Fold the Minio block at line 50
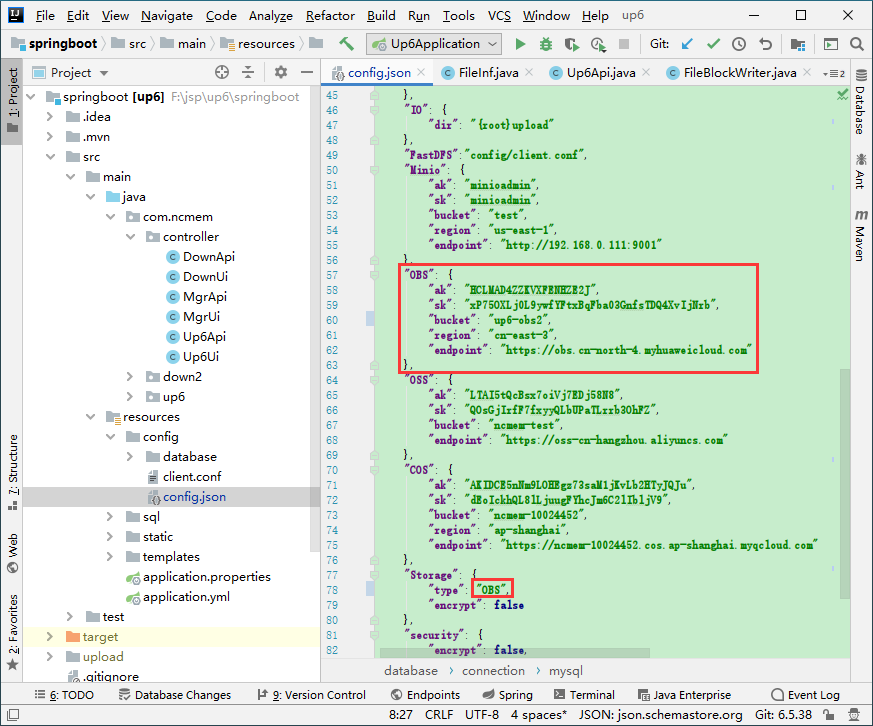Viewport: 873px width, 726px height. pos(374,170)
